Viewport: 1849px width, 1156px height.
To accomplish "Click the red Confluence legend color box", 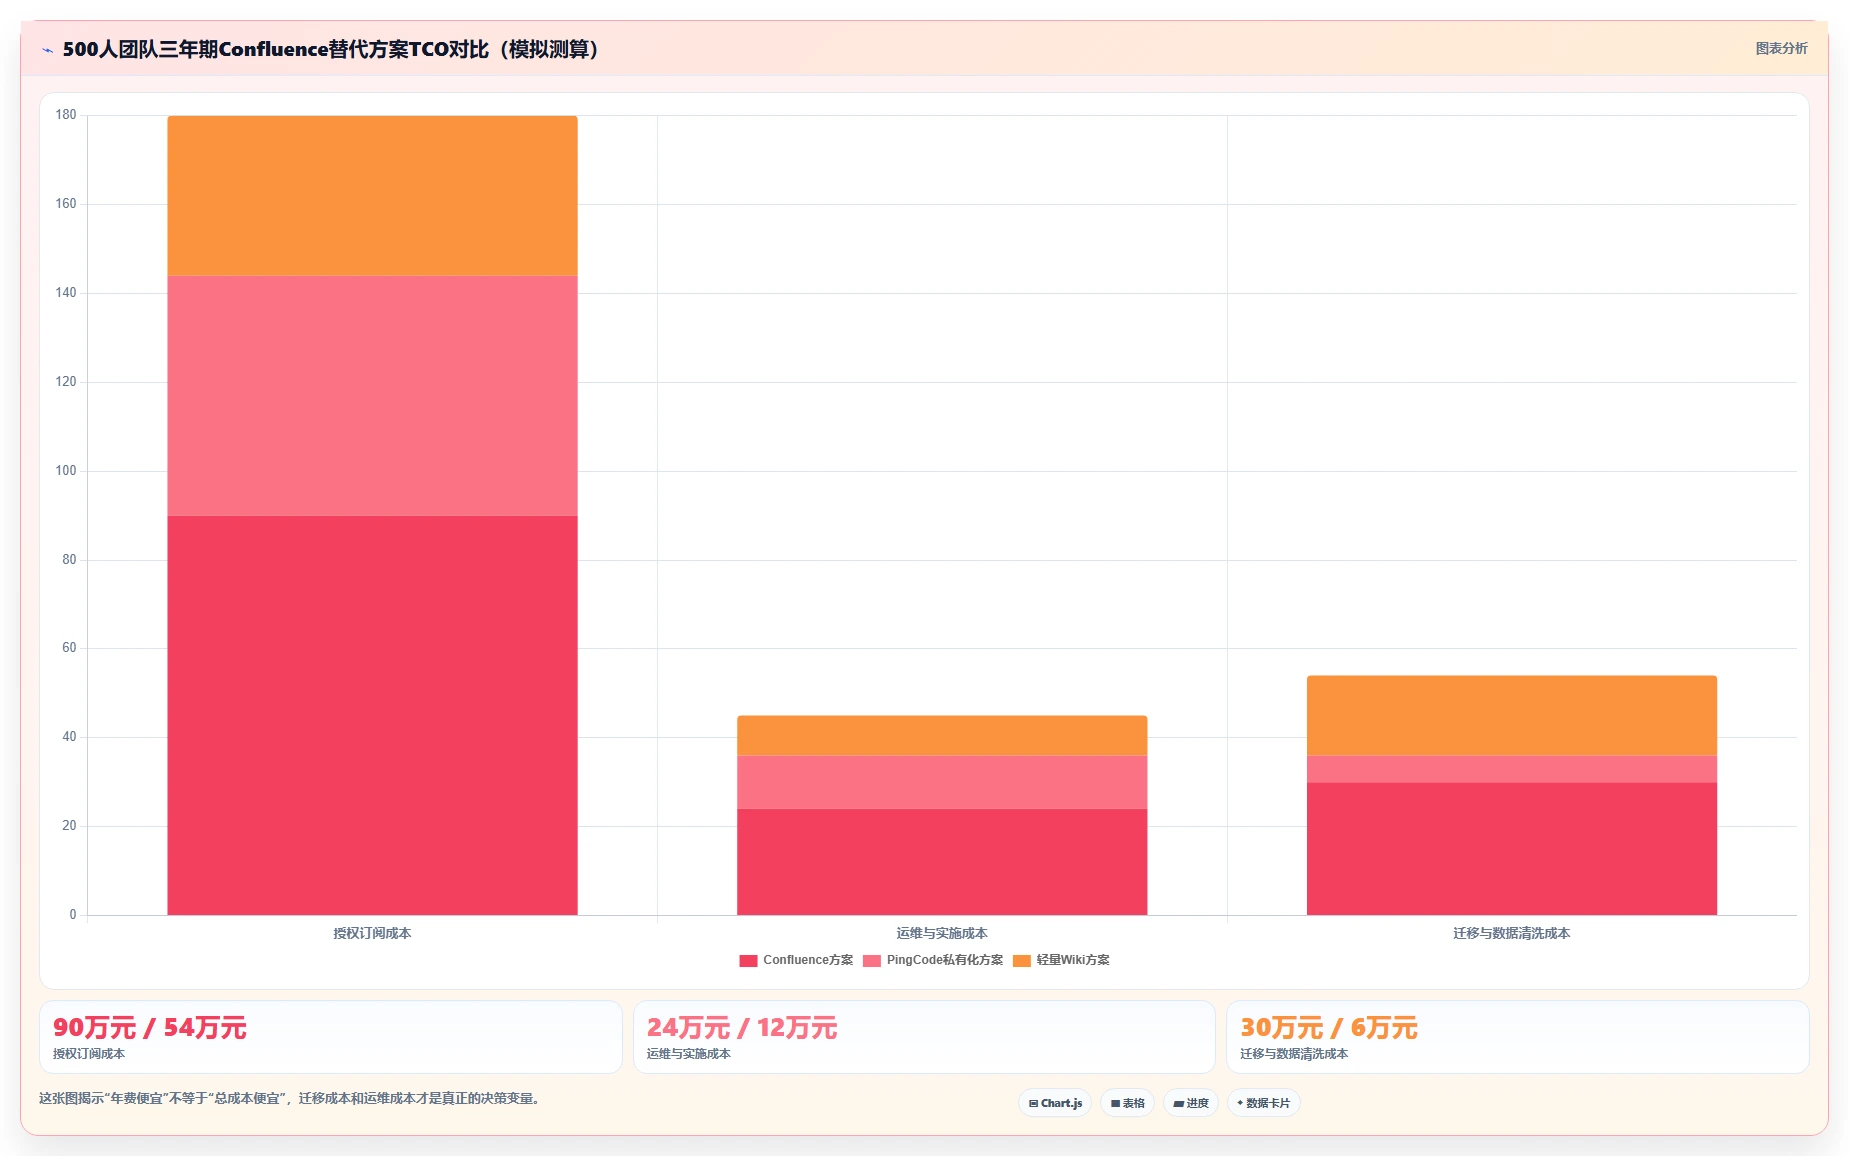I will [x=748, y=961].
